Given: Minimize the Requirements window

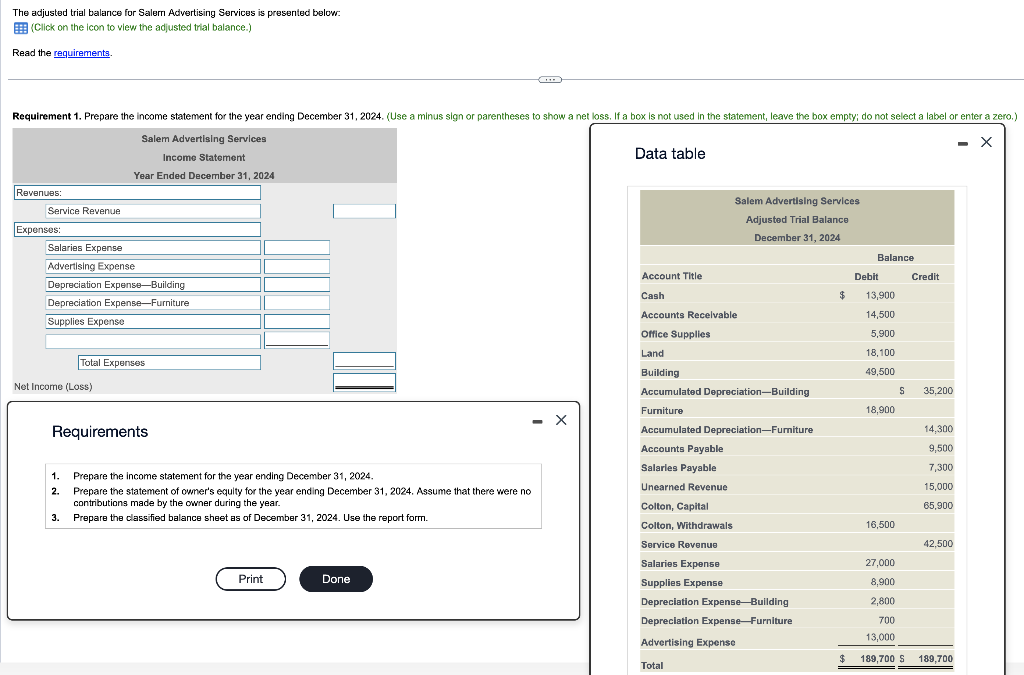Looking at the screenshot, I should (537, 420).
